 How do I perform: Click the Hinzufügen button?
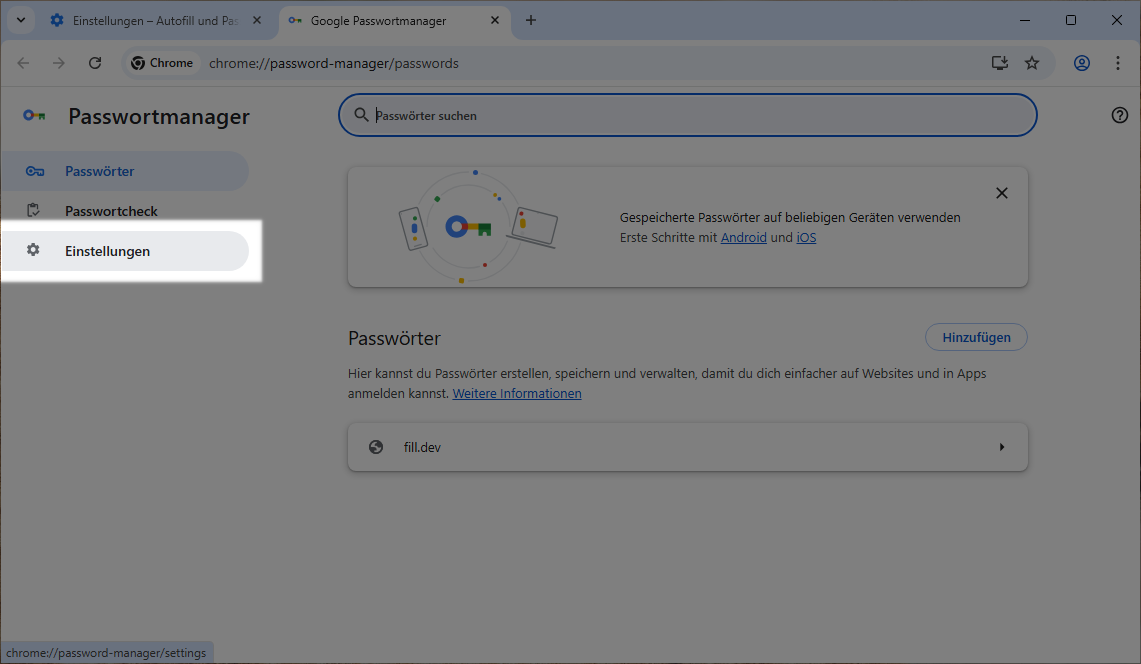tap(977, 337)
